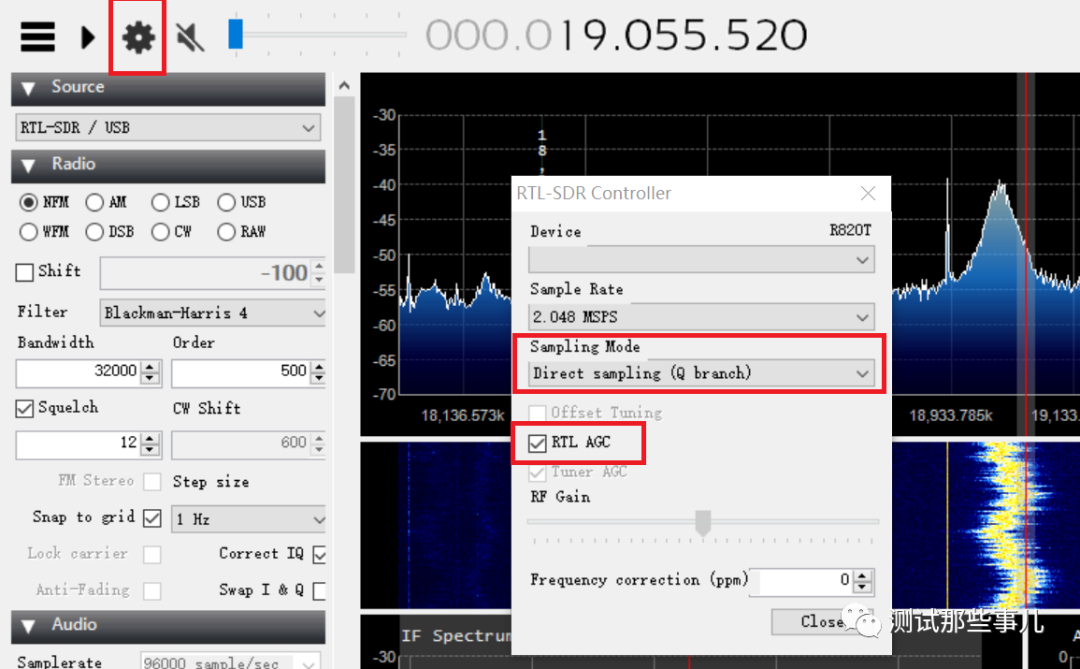
Task: Collapse the Radio panel
Action: click(x=29, y=165)
